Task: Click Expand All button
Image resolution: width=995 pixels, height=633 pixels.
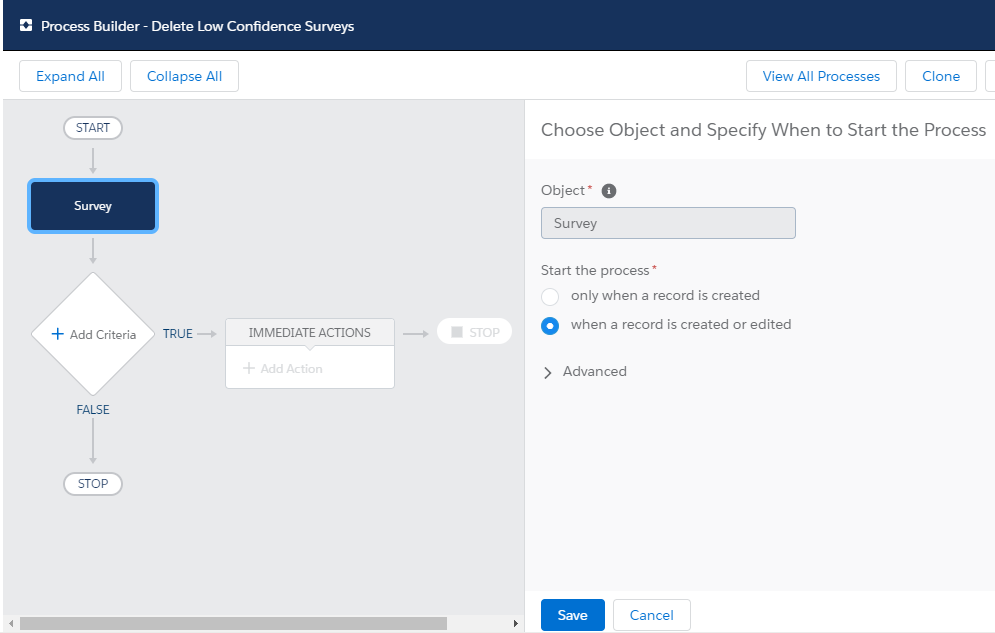Action: pyautogui.click(x=70, y=76)
